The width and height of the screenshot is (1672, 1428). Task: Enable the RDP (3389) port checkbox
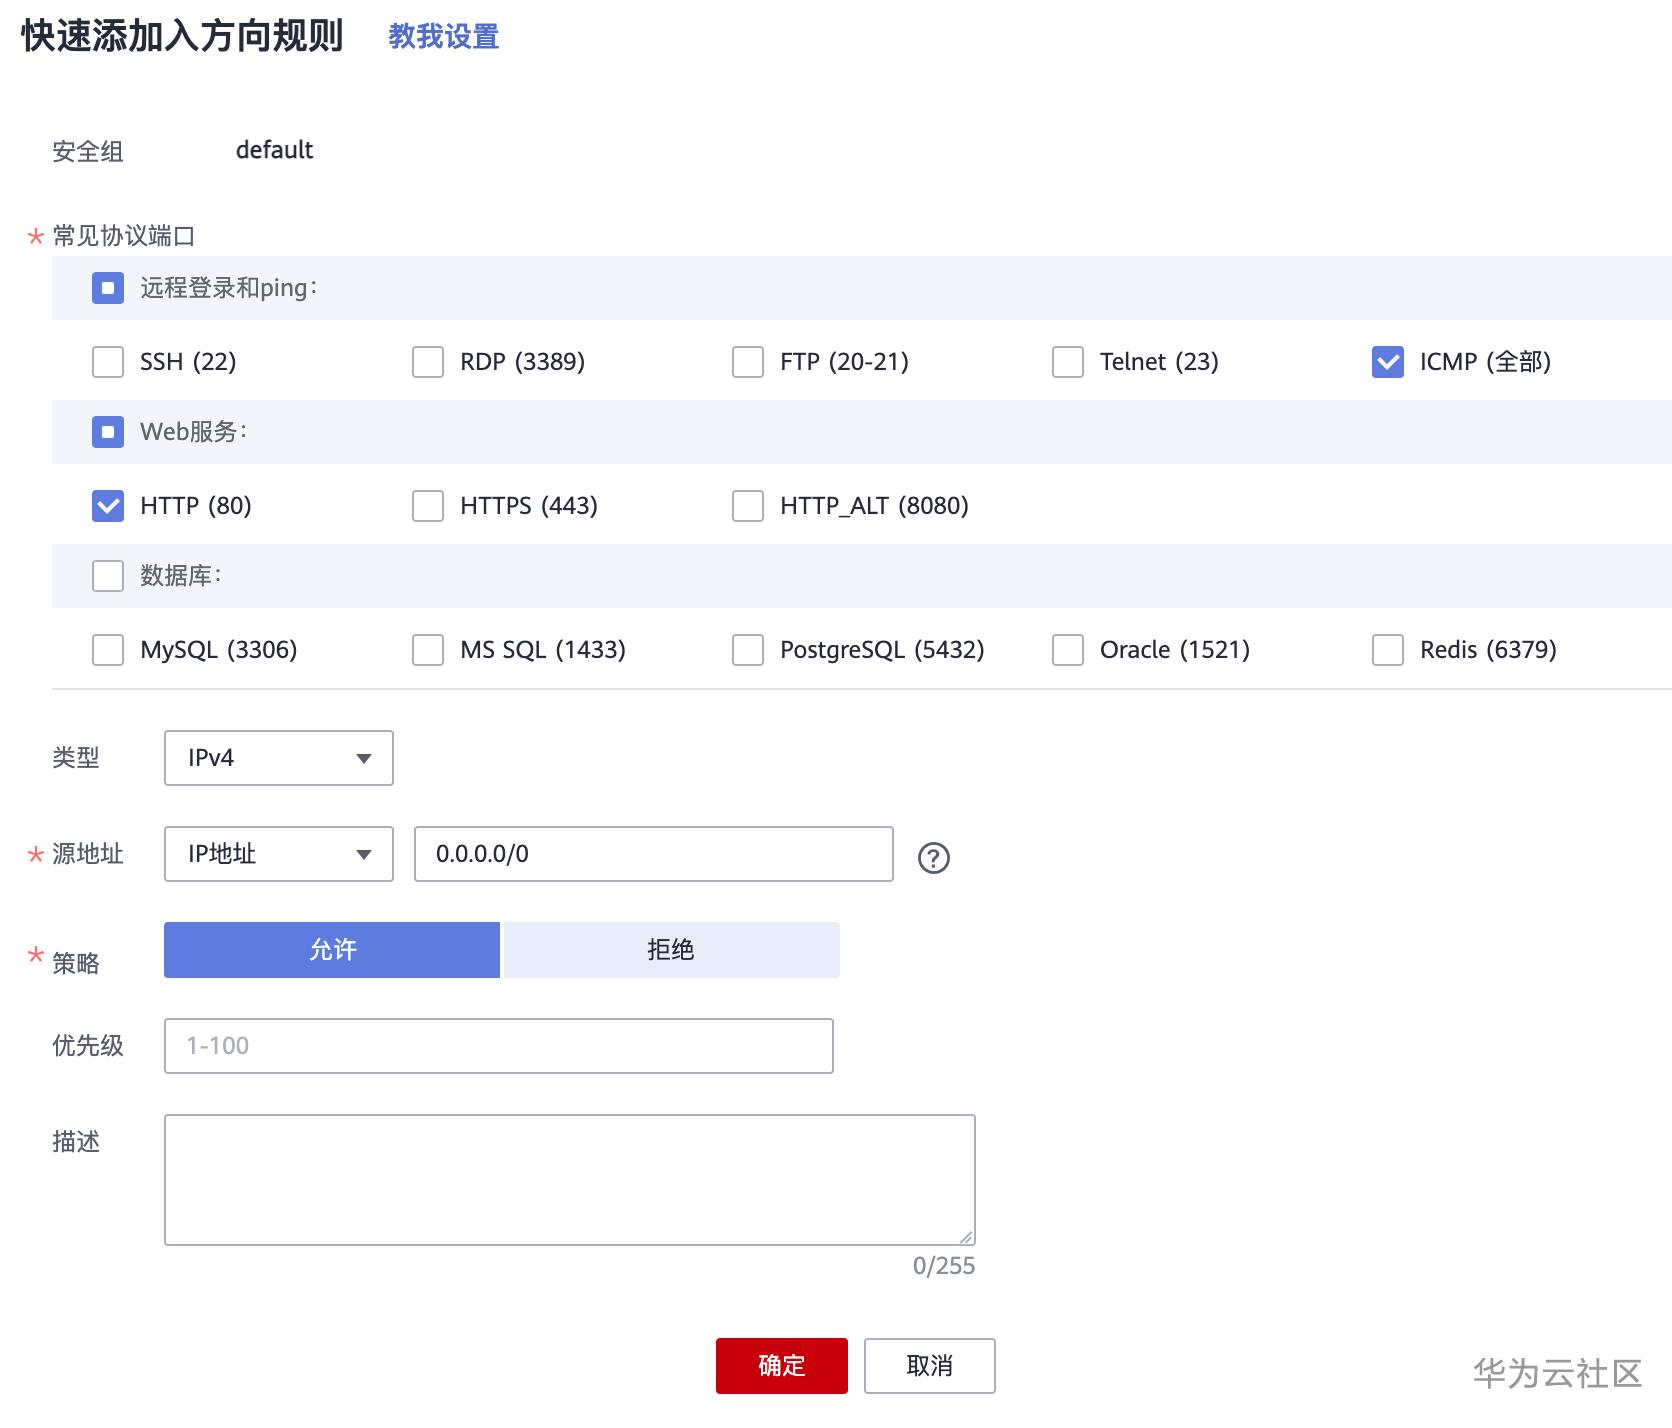tap(428, 362)
